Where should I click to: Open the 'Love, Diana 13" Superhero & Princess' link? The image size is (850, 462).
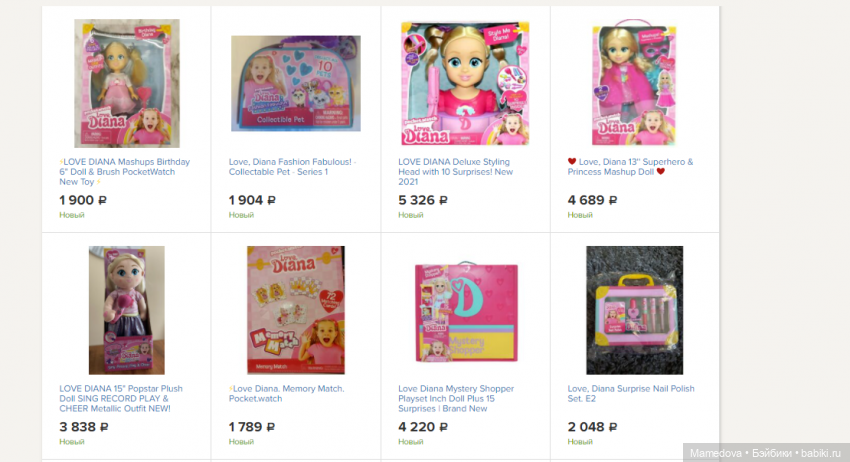(630, 166)
